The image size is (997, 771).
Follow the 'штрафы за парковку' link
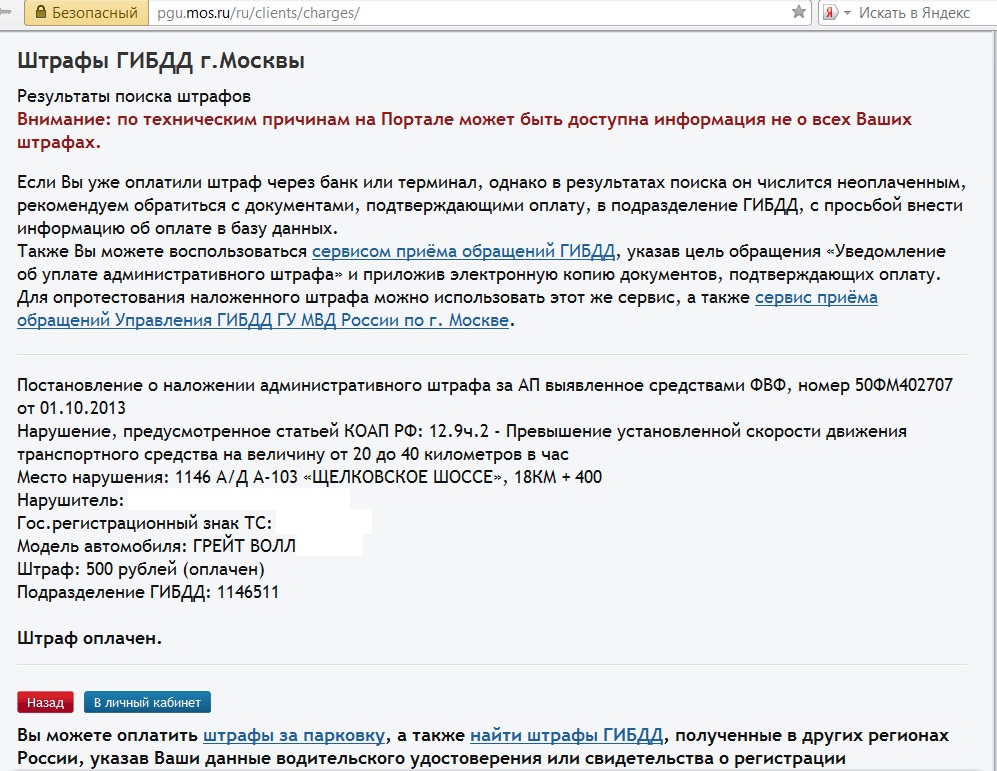click(294, 736)
